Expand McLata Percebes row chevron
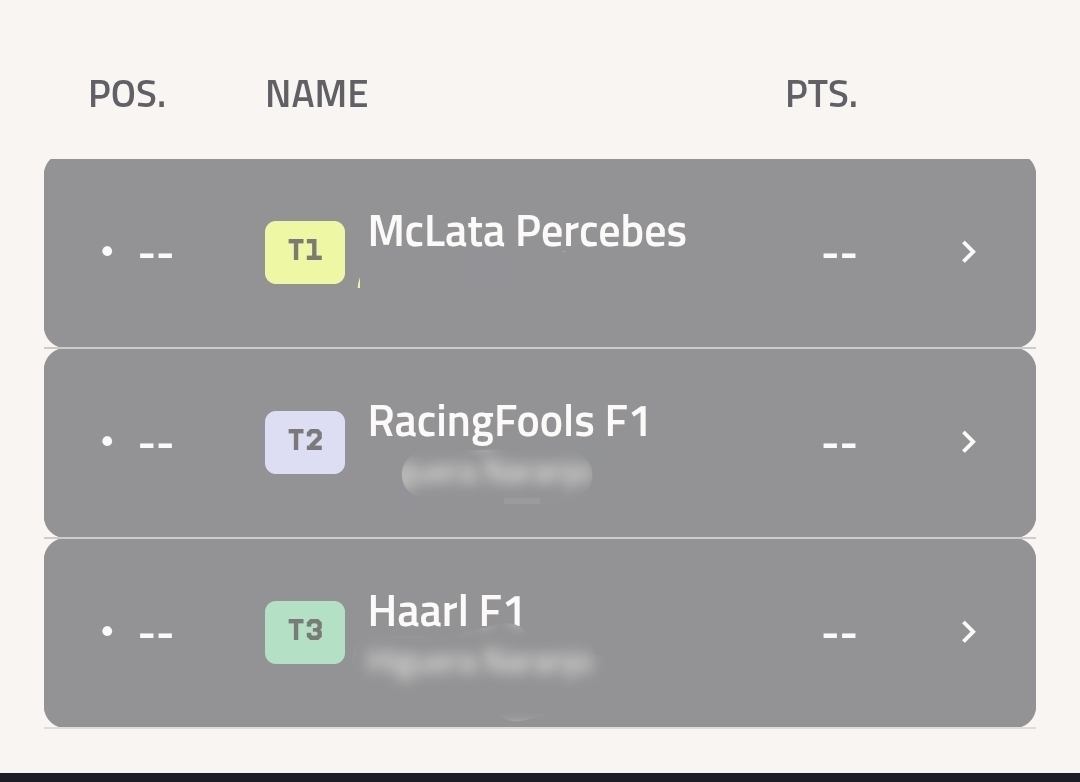 pos(968,252)
